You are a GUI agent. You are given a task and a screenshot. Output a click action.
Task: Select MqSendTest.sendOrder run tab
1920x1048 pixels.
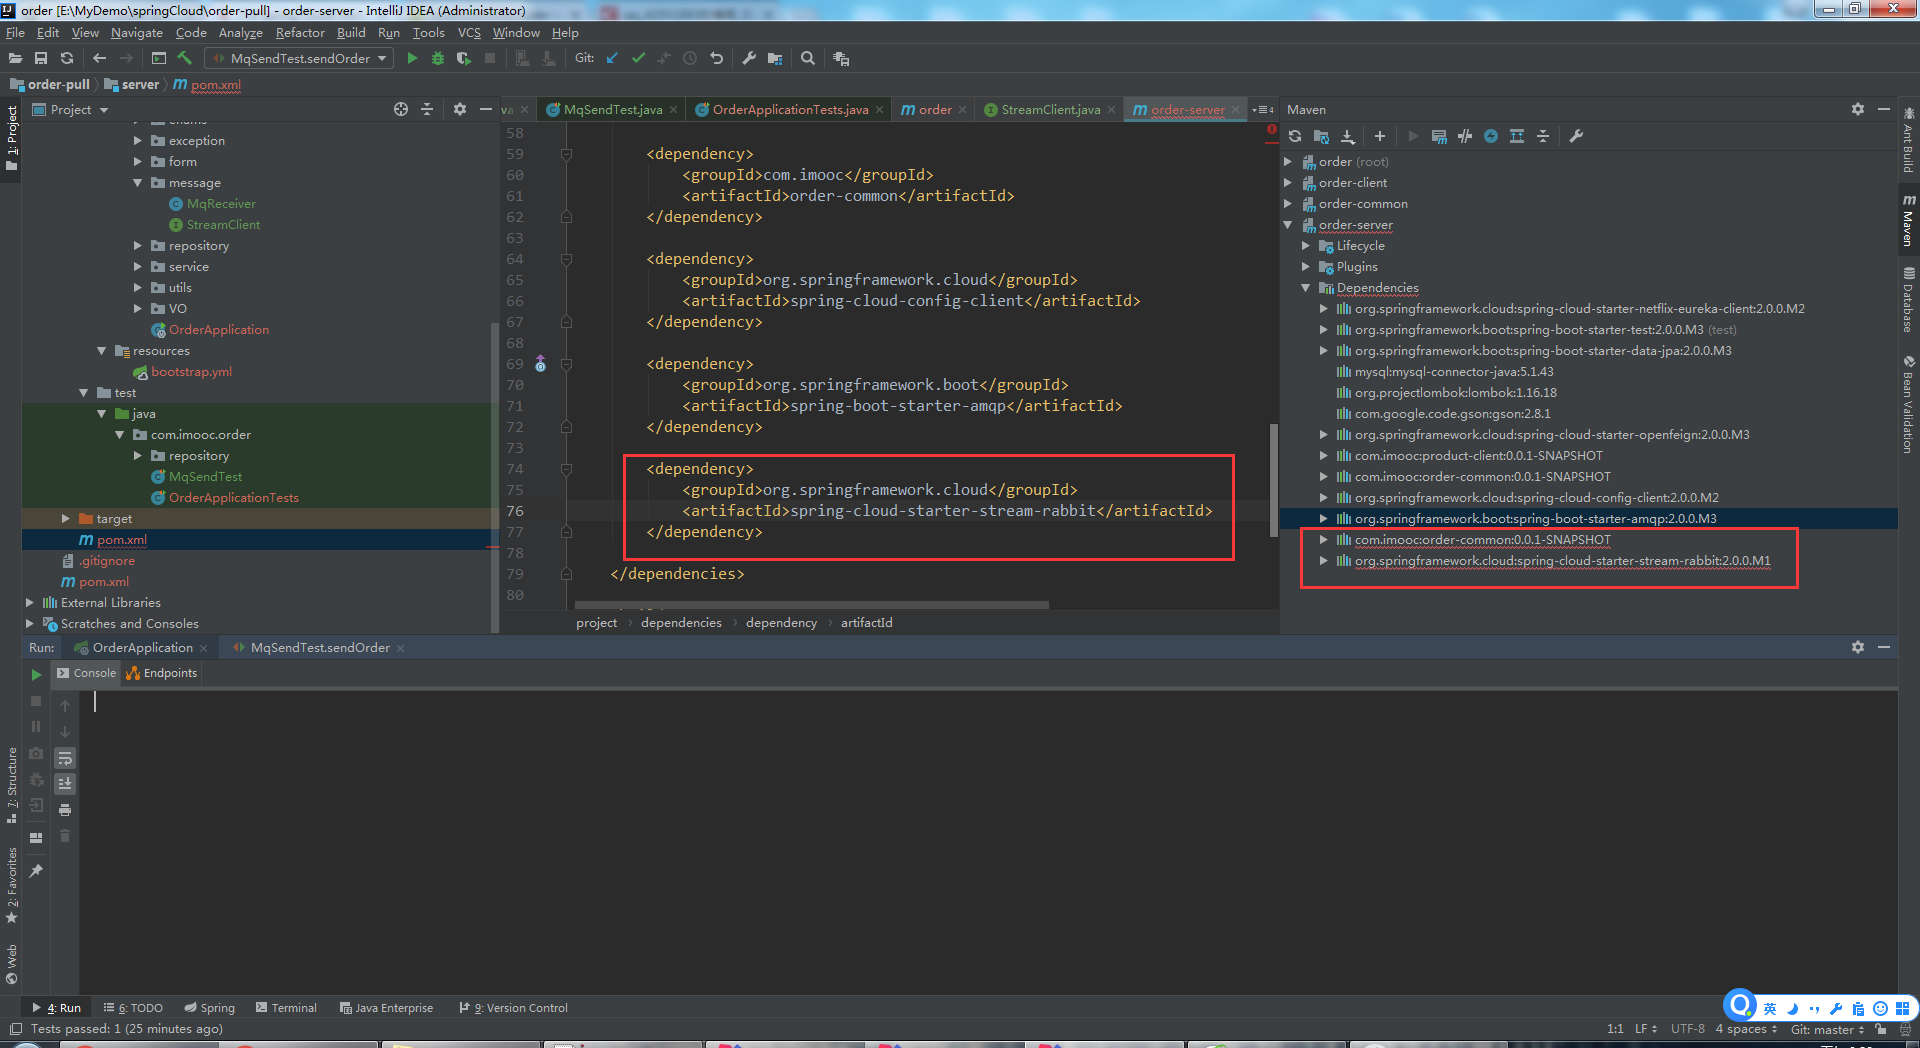(x=319, y=648)
